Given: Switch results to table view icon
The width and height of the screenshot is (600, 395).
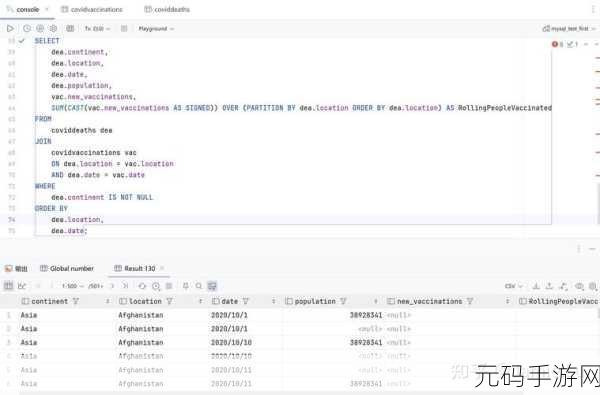Looking at the screenshot, I should tap(8, 286).
